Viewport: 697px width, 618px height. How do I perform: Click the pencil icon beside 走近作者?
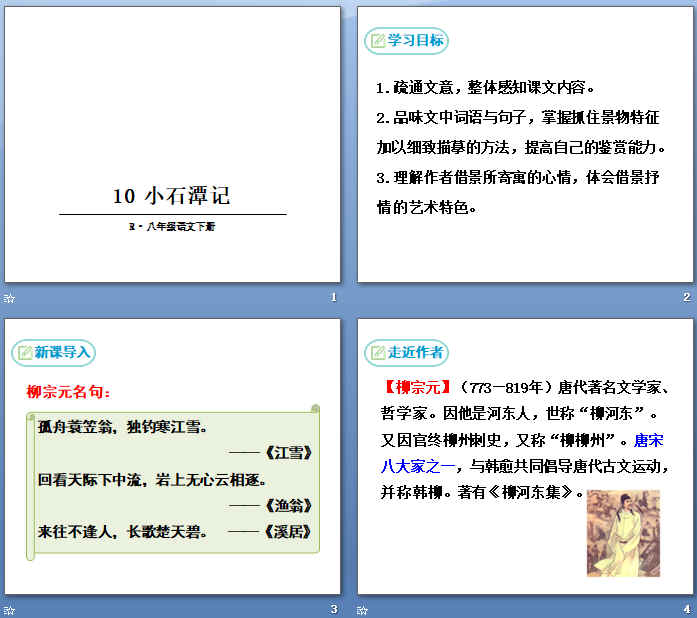[x=378, y=352]
